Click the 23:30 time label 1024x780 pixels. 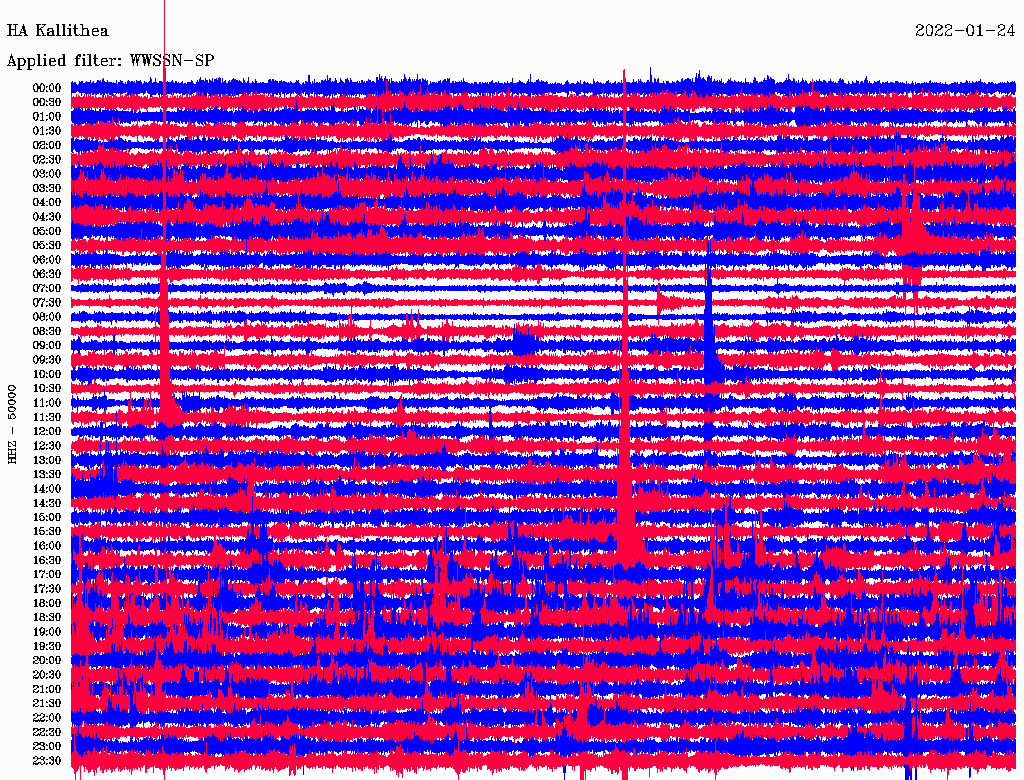(x=46, y=761)
